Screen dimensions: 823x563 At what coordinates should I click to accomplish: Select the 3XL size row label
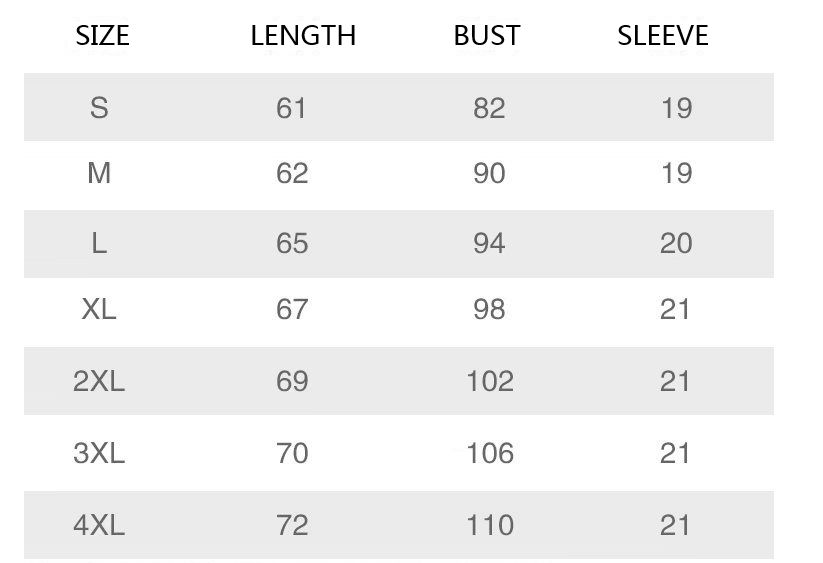pos(99,452)
